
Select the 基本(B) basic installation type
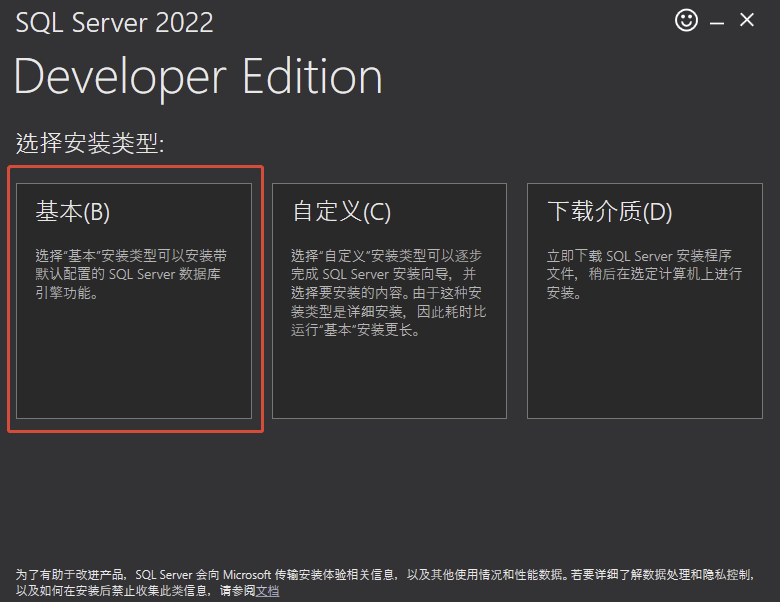[x=73, y=212]
